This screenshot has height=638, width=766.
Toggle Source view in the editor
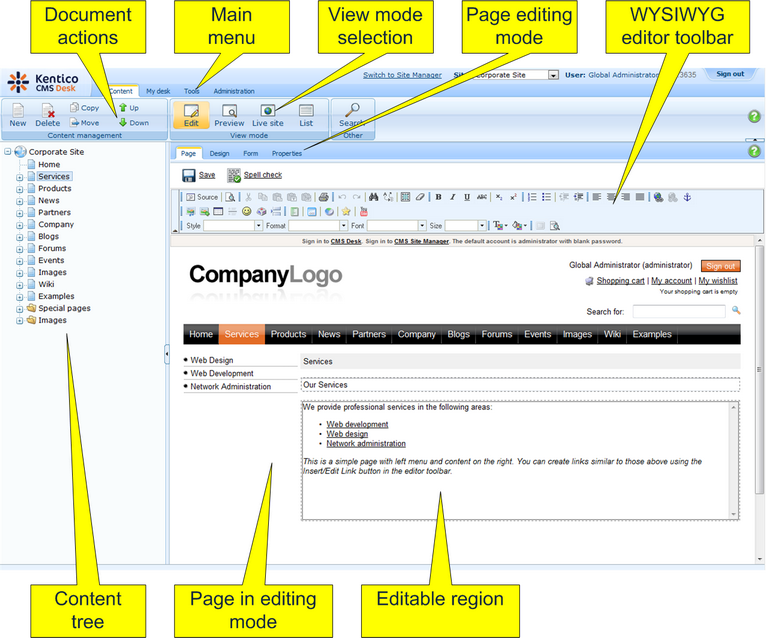tap(201, 197)
